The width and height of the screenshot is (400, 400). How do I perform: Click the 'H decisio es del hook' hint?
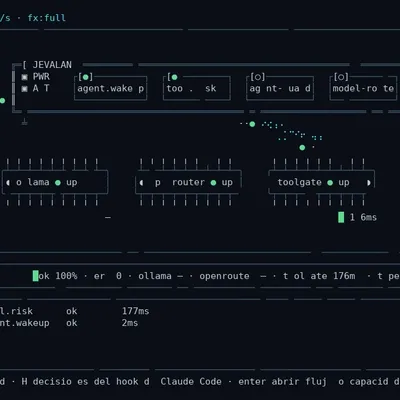pyautogui.click(x=80, y=381)
